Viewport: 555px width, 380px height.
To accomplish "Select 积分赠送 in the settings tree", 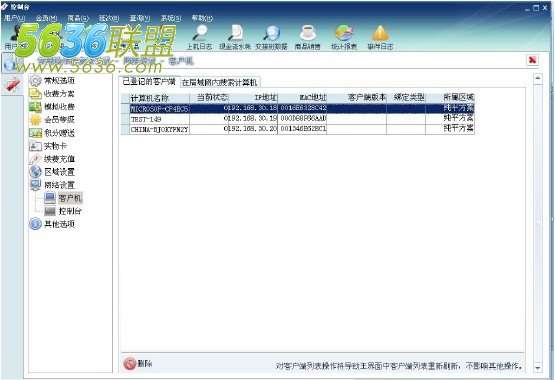I will [52, 133].
